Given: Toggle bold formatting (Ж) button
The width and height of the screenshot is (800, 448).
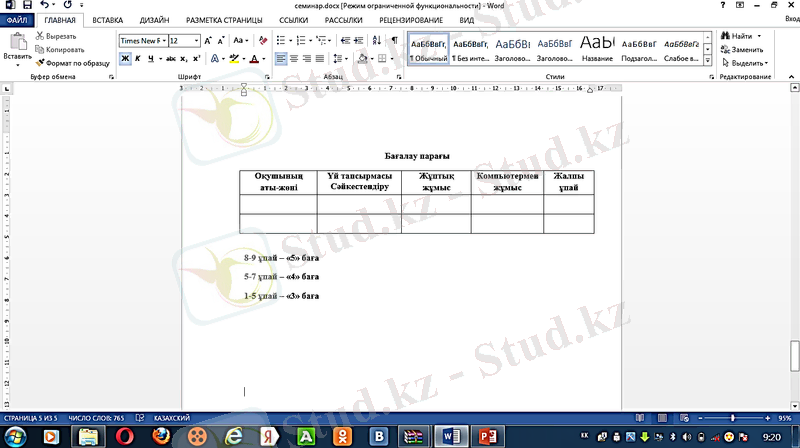Looking at the screenshot, I should pos(125,59).
